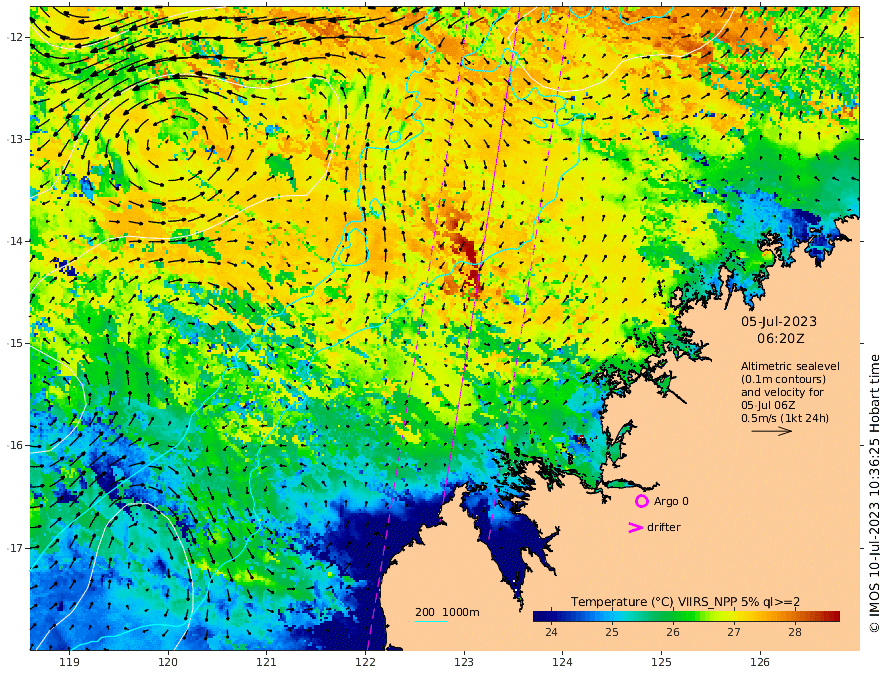Click latitude axis label -15

click(x=15, y=343)
